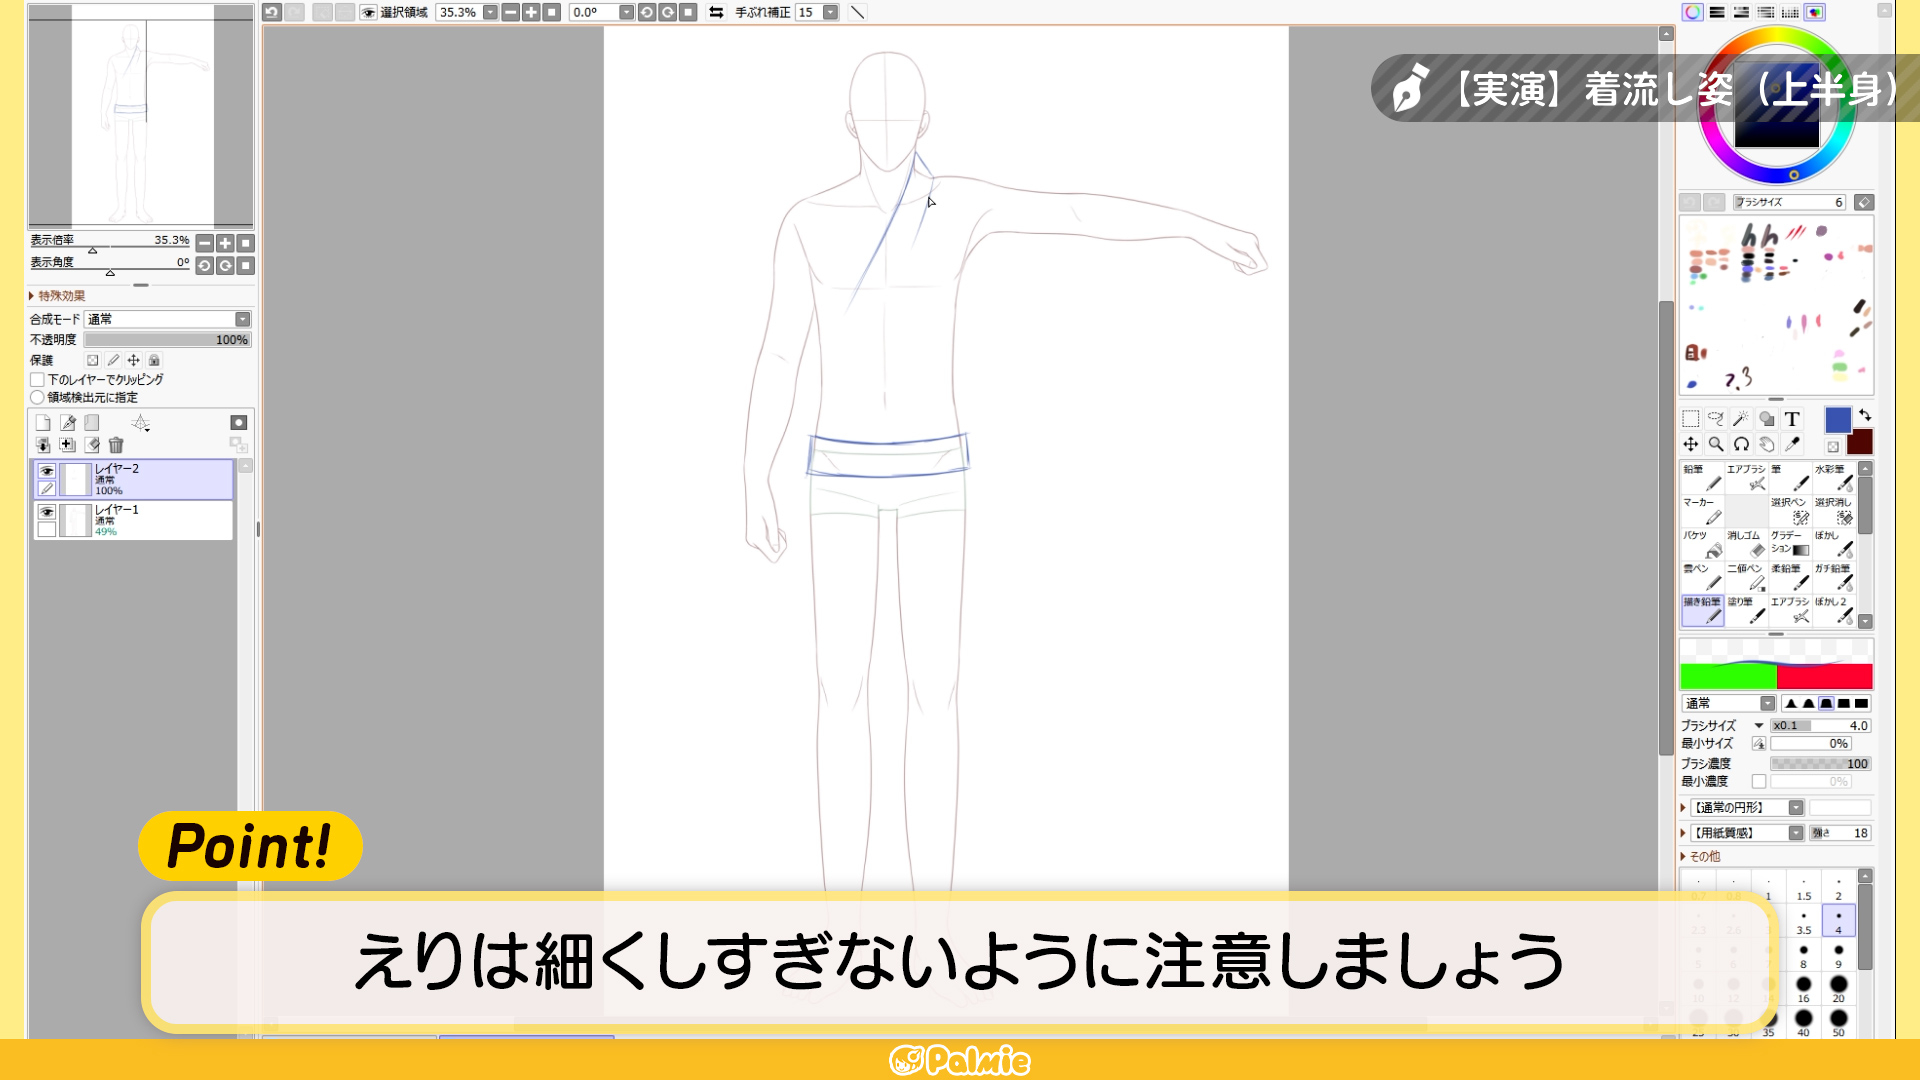Show the scratchpad panel tab
This screenshot has height=1080, width=1920.
[1815, 12]
